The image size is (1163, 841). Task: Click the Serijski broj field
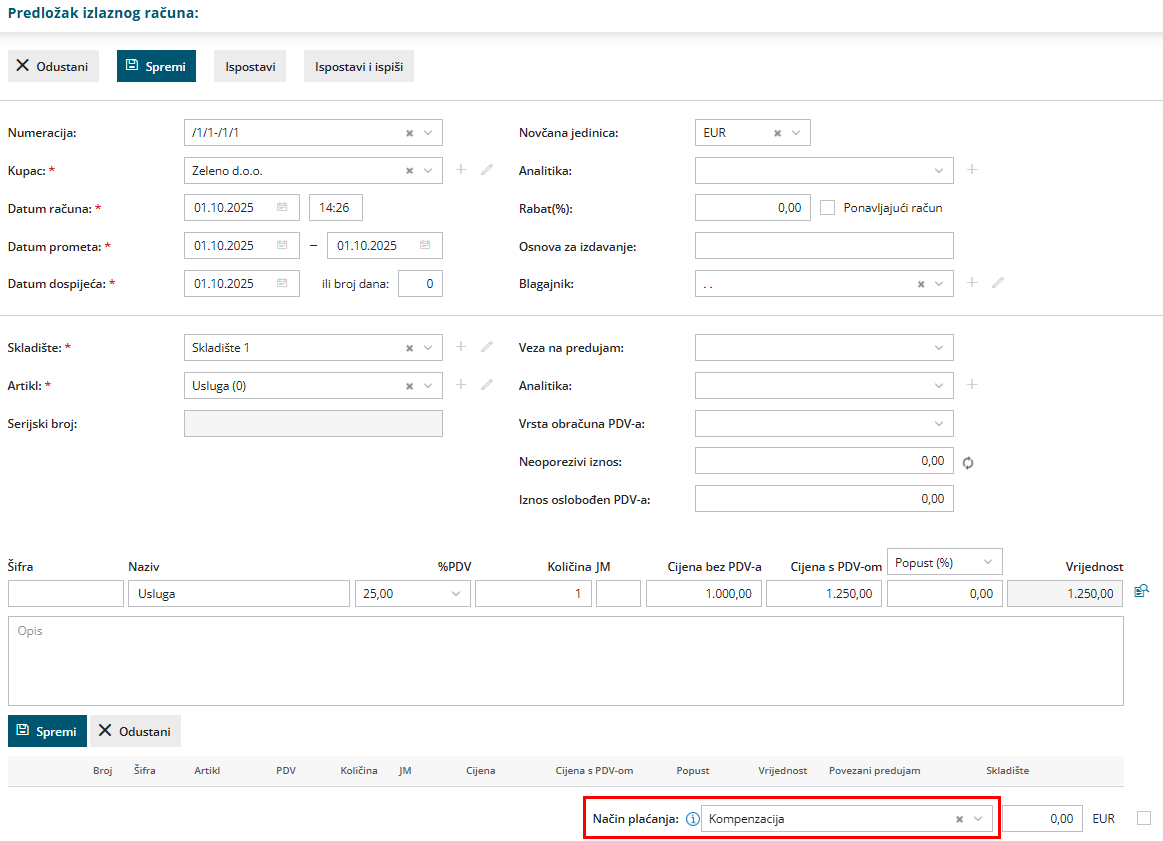click(x=313, y=423)
